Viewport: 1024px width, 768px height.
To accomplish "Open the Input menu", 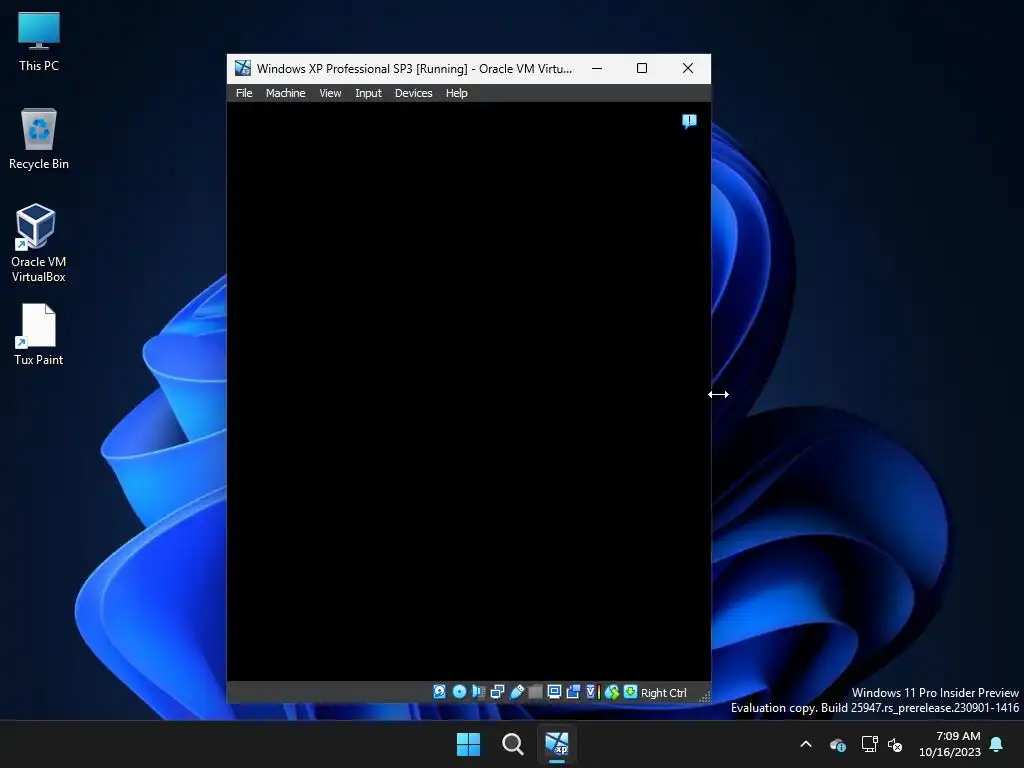I will pyautogui.click(x=368, y=93).
